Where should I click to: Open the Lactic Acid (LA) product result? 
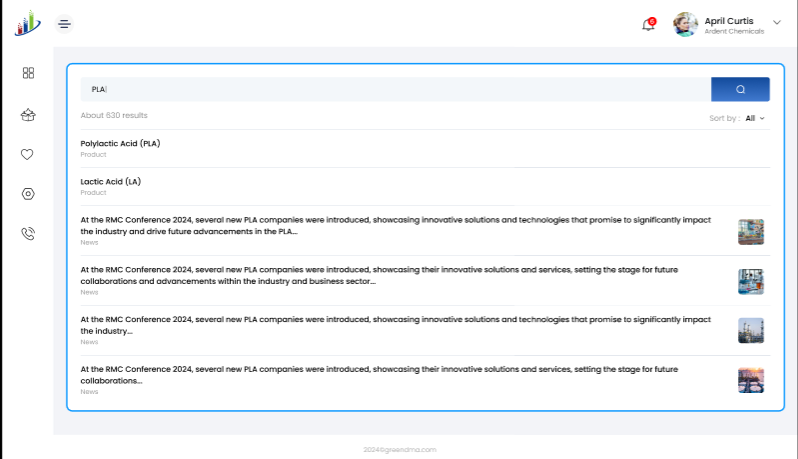click(x=111, y=182)
